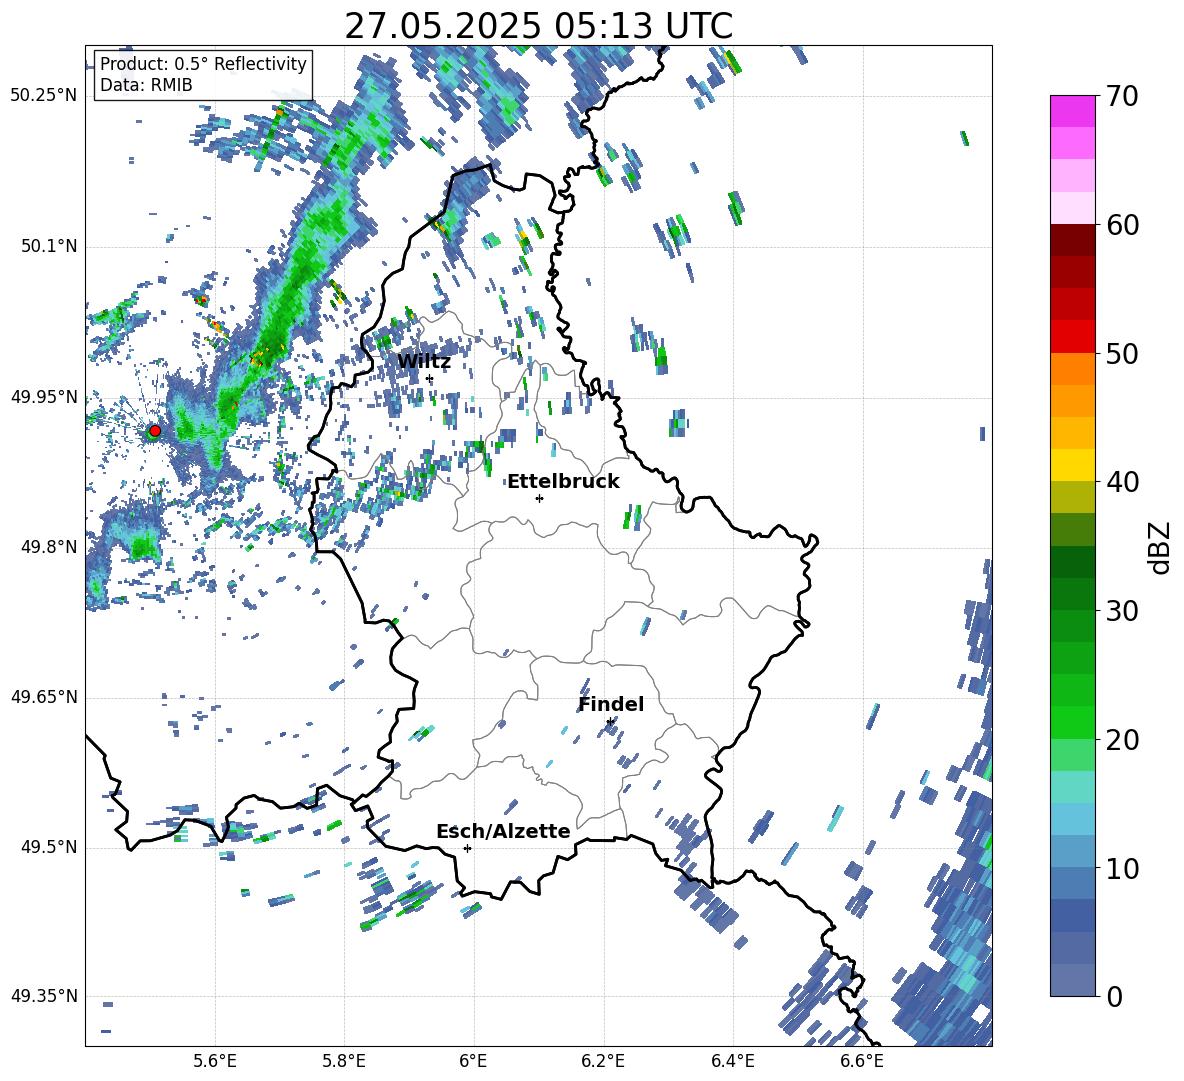The image size is (1184, 1081).
Task: Select the Esch/Alzette city label
Action: (x=503, y=831)
